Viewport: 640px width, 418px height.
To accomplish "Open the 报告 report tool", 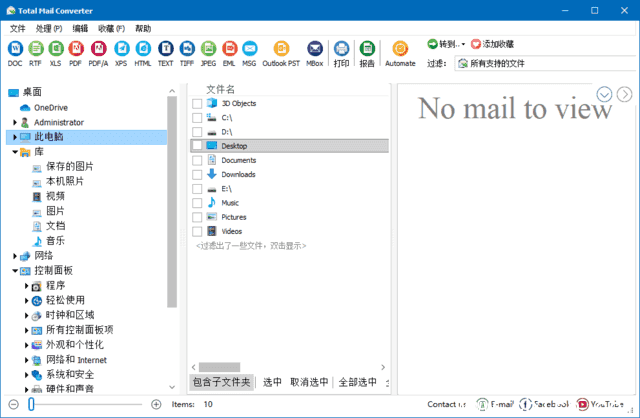I will (x=367, y=53).
